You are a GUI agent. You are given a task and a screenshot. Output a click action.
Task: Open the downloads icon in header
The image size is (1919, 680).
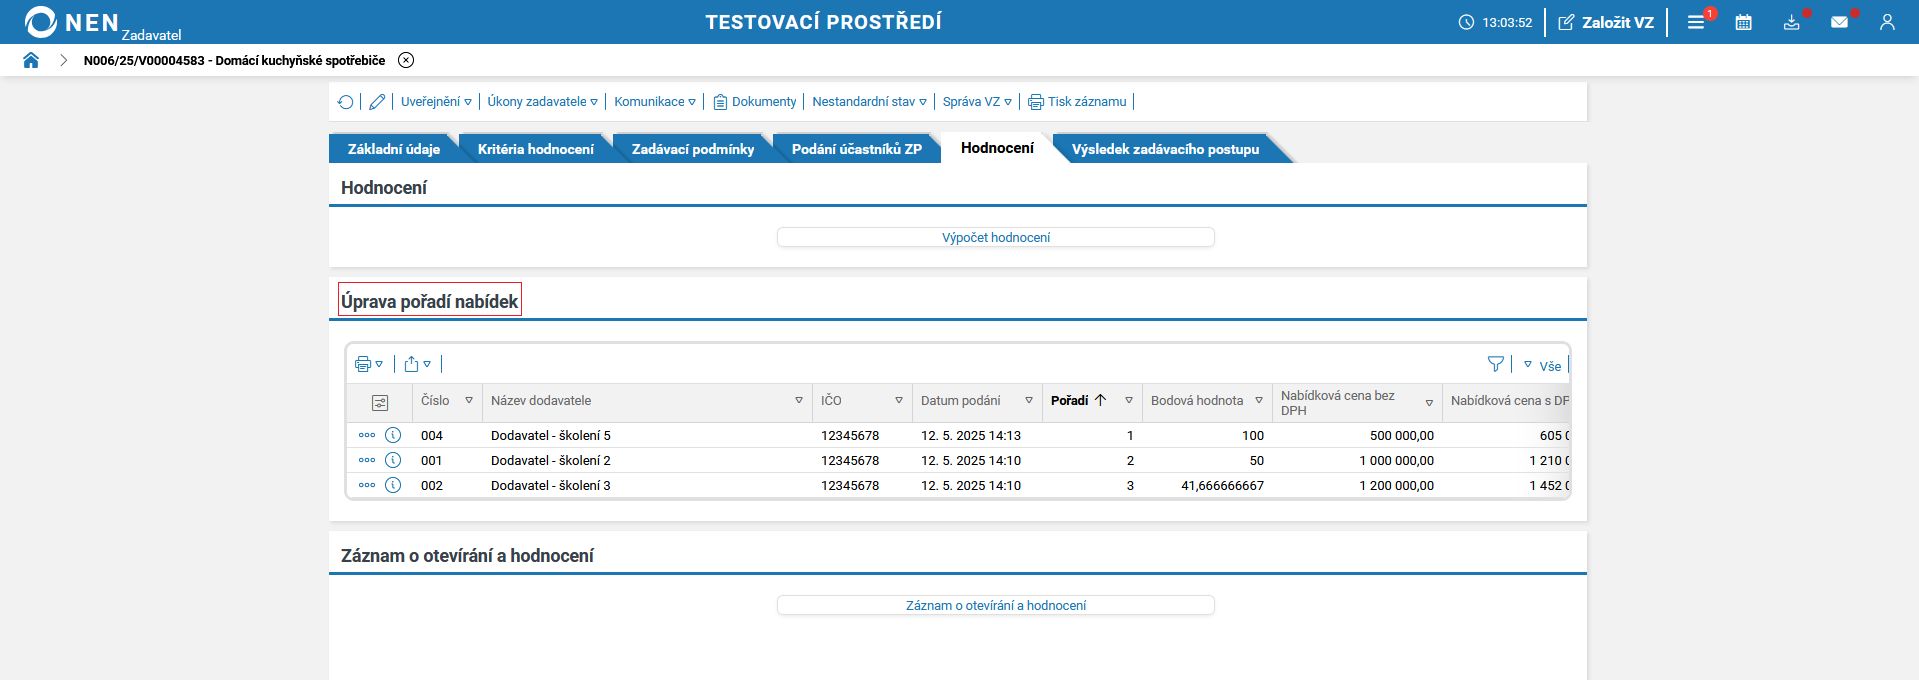pos(1792,22)
